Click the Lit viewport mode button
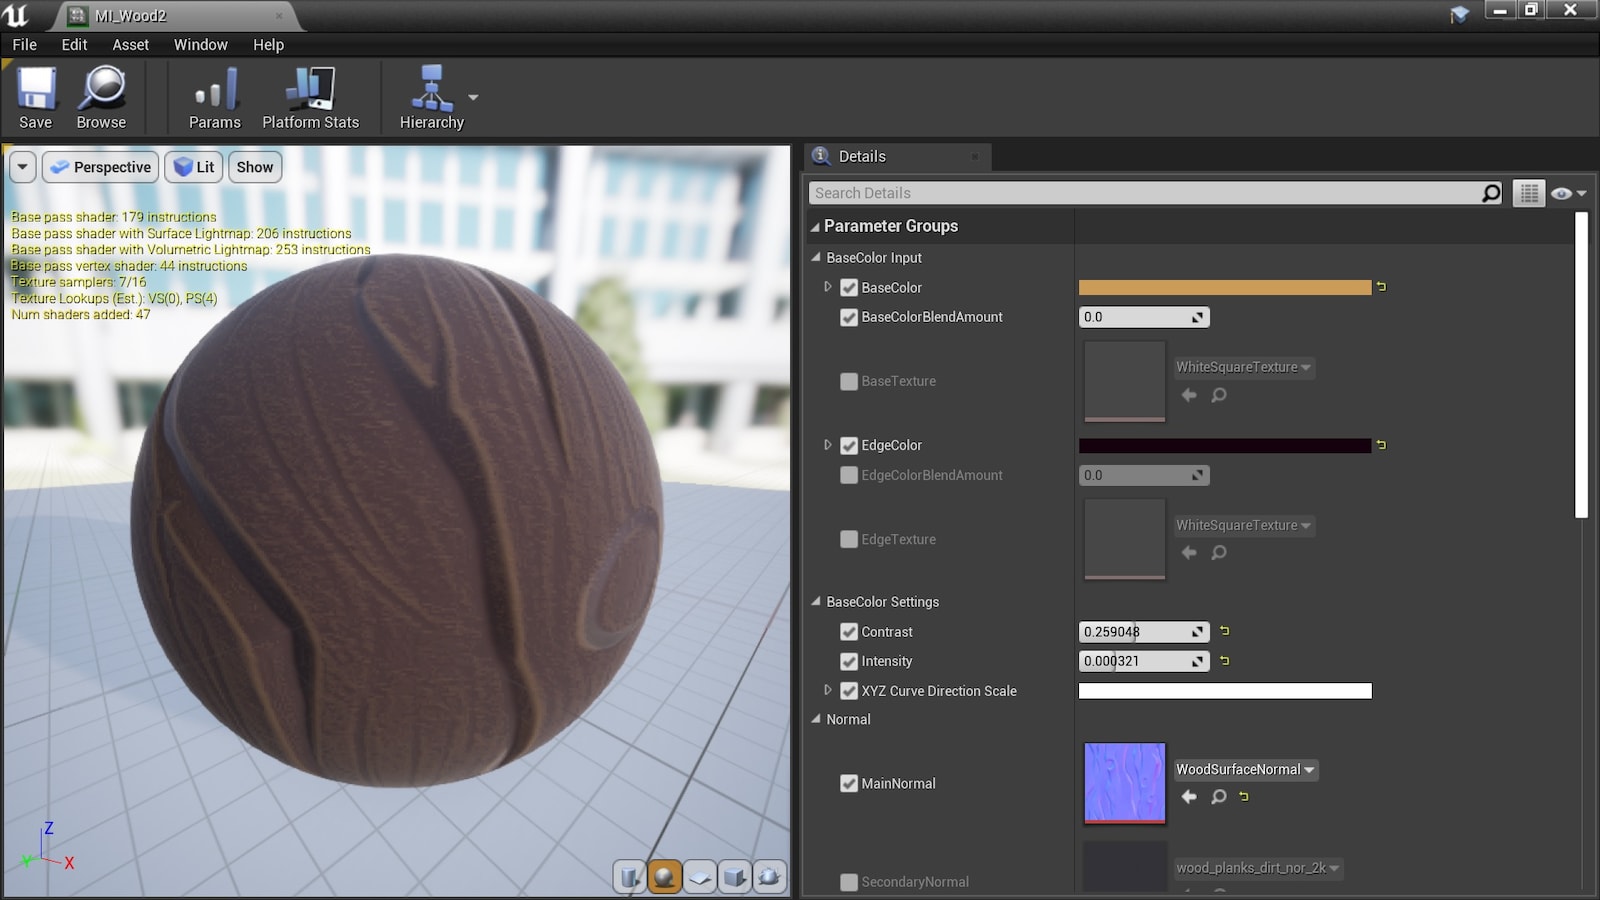 [x=193, y=166]
